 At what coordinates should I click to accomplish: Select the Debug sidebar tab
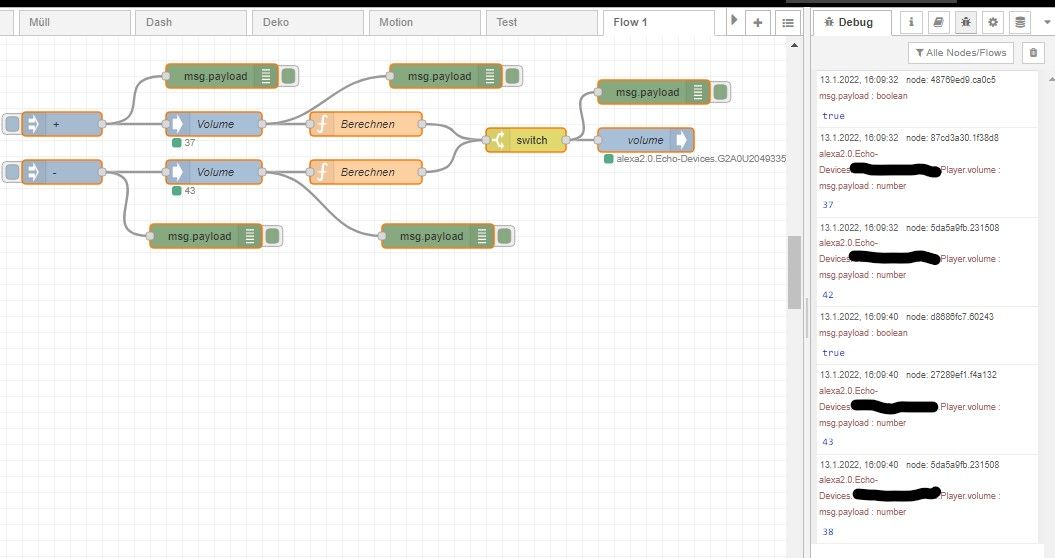pyautogui.click(x=852, y=22)
